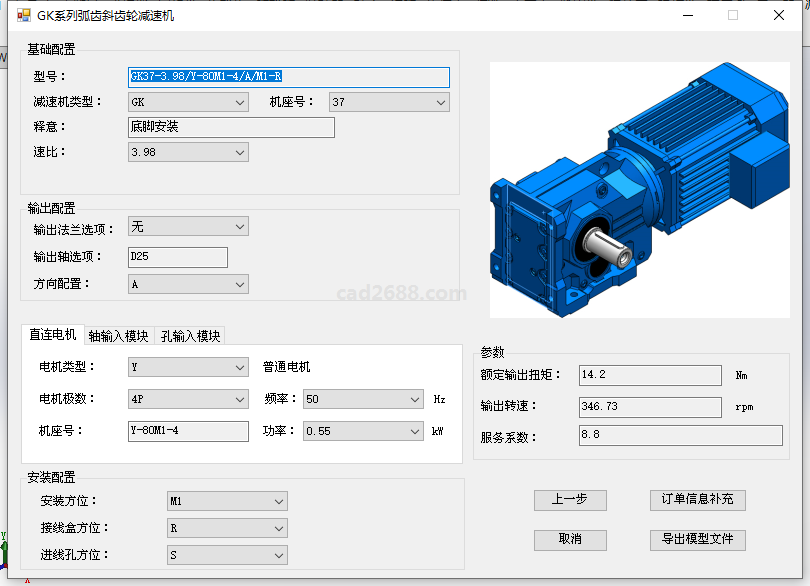Switch to the 轴输入模块 tab
Image resolution: width=810 pixels, height=586 pixels.
(118, 335)
